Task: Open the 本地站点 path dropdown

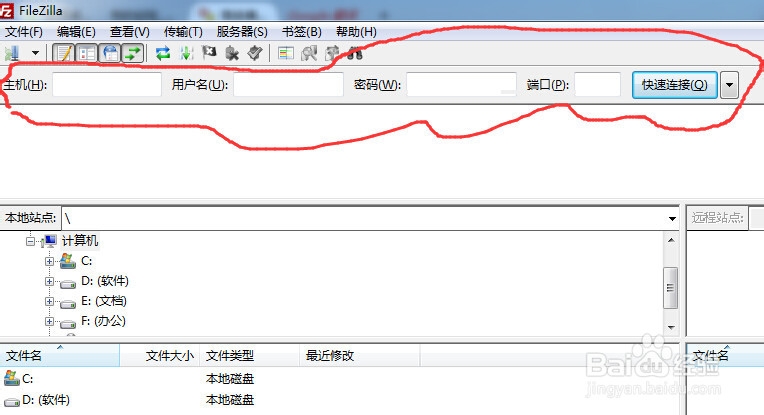Action: 672,219
